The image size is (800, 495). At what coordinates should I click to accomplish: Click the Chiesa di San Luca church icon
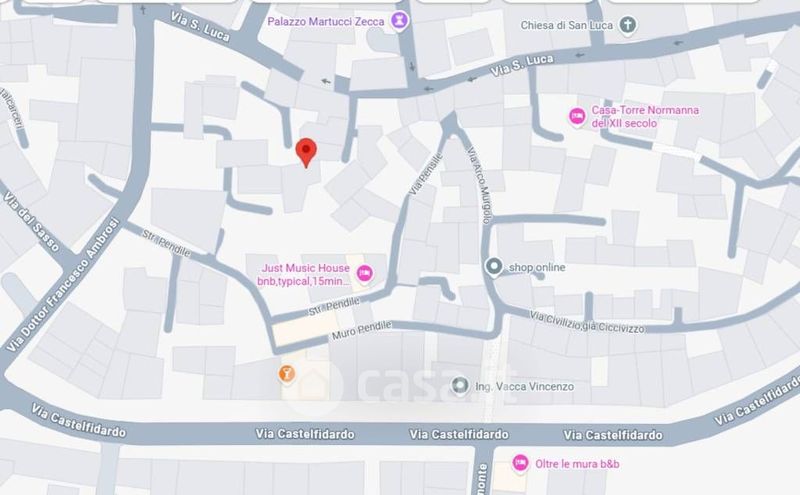tap(628, 24)
